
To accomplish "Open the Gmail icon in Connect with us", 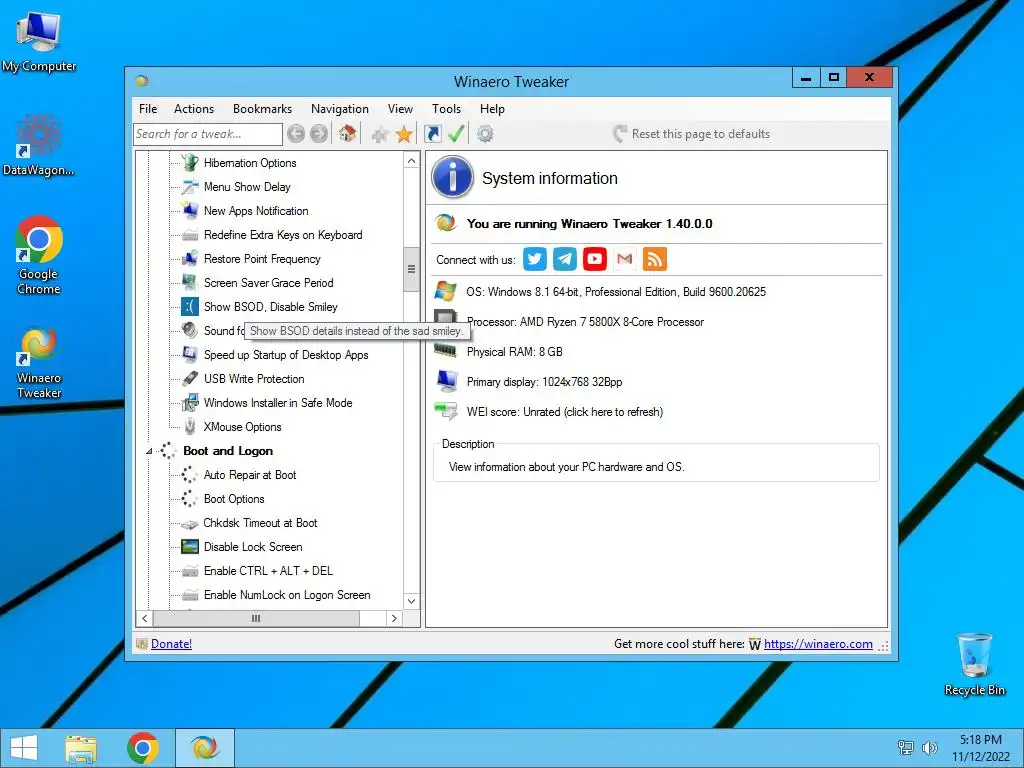I will point(625,259).
